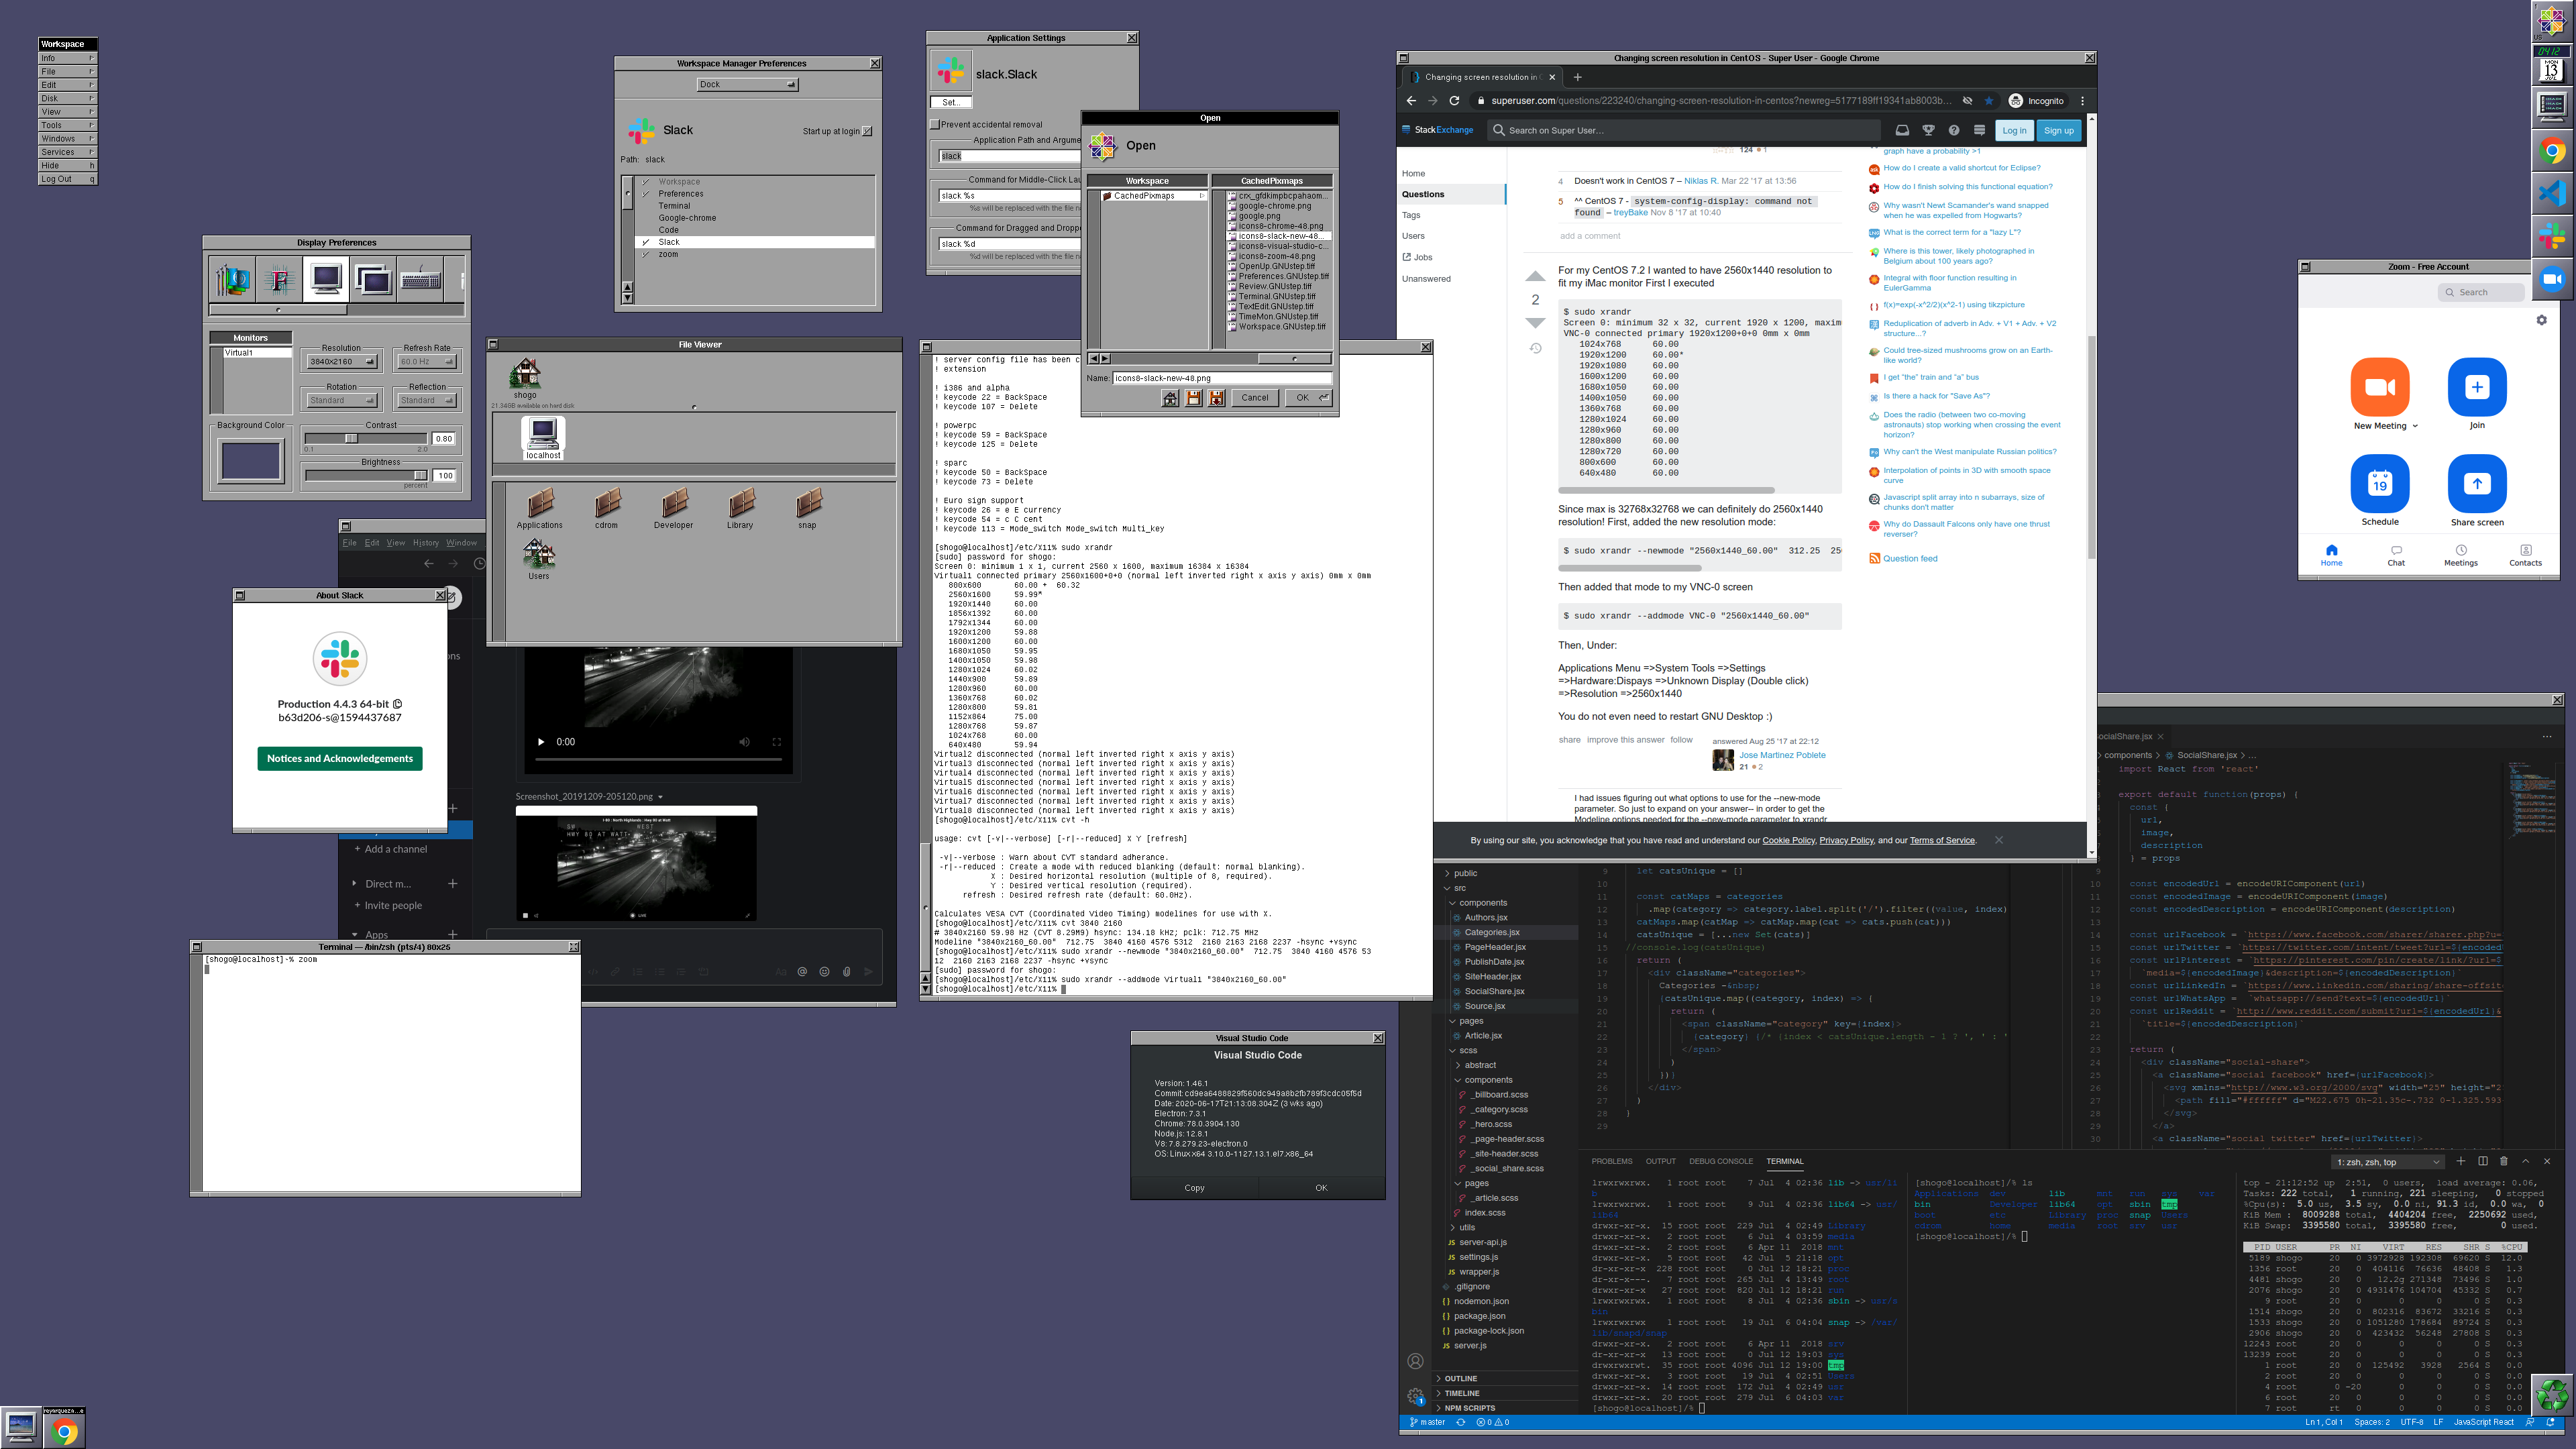Screen dimensions: 2576x1449
Task: Click the Notices and Acknowledgements button
Action: pos(340,759)
